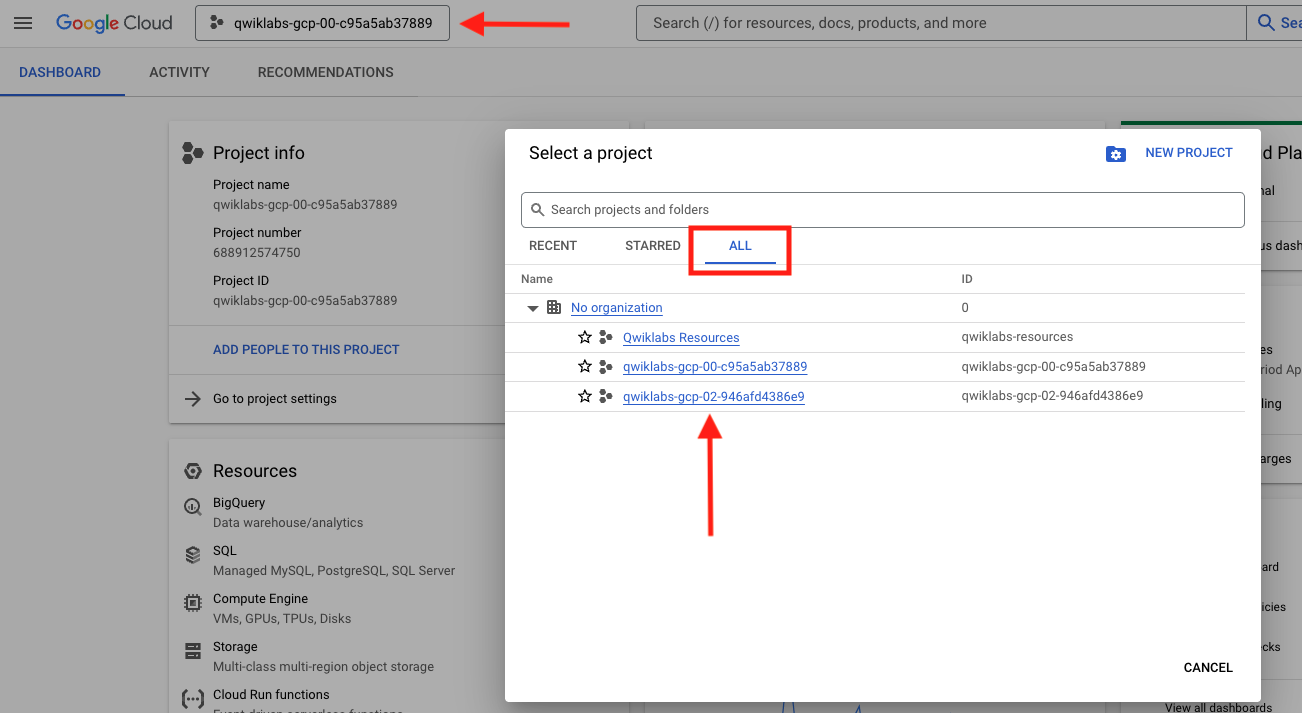Click the Resources card icon
The image size is (1302, 713).
[192, 471]
